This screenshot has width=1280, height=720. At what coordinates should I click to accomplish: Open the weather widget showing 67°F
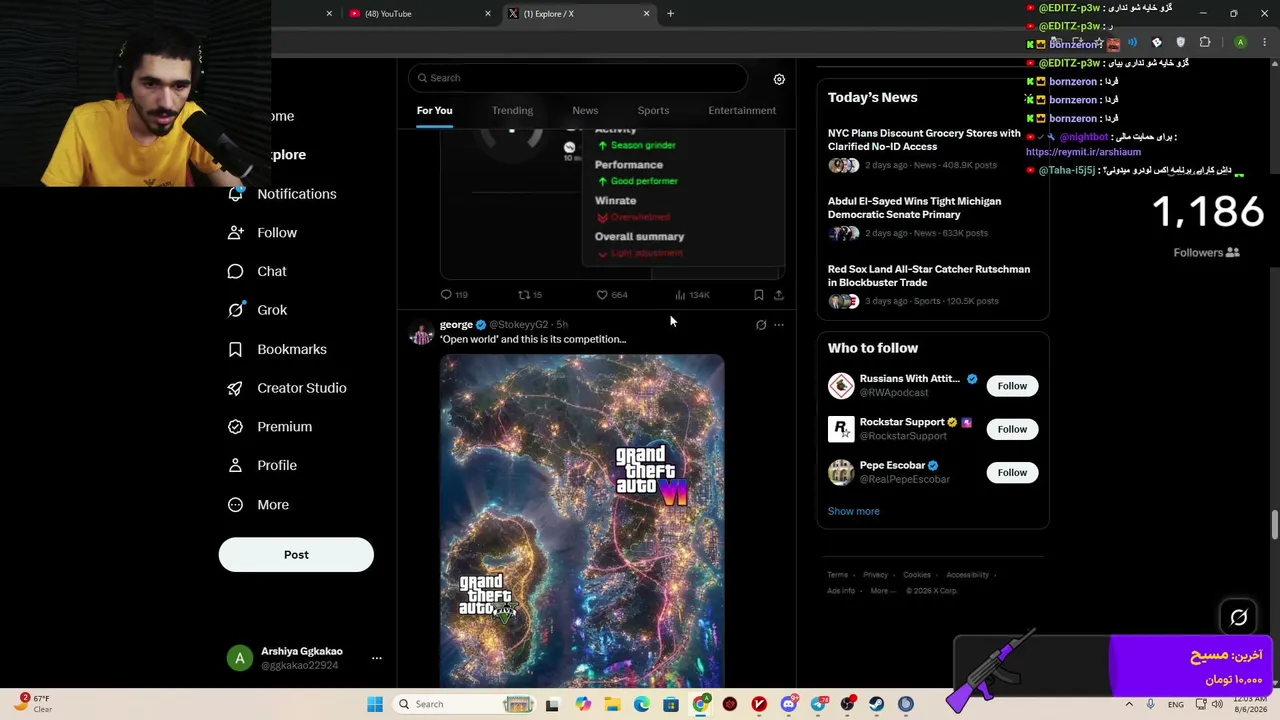point(32,704)
